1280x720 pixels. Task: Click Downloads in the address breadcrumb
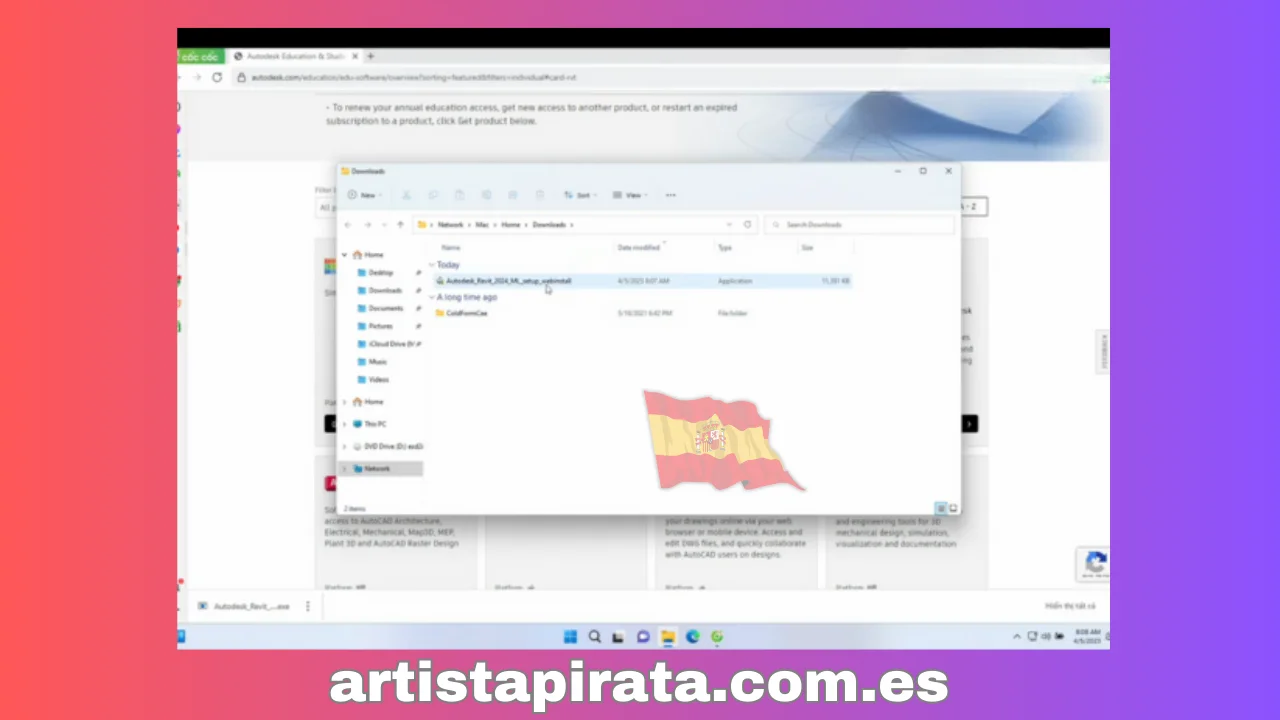549,225
